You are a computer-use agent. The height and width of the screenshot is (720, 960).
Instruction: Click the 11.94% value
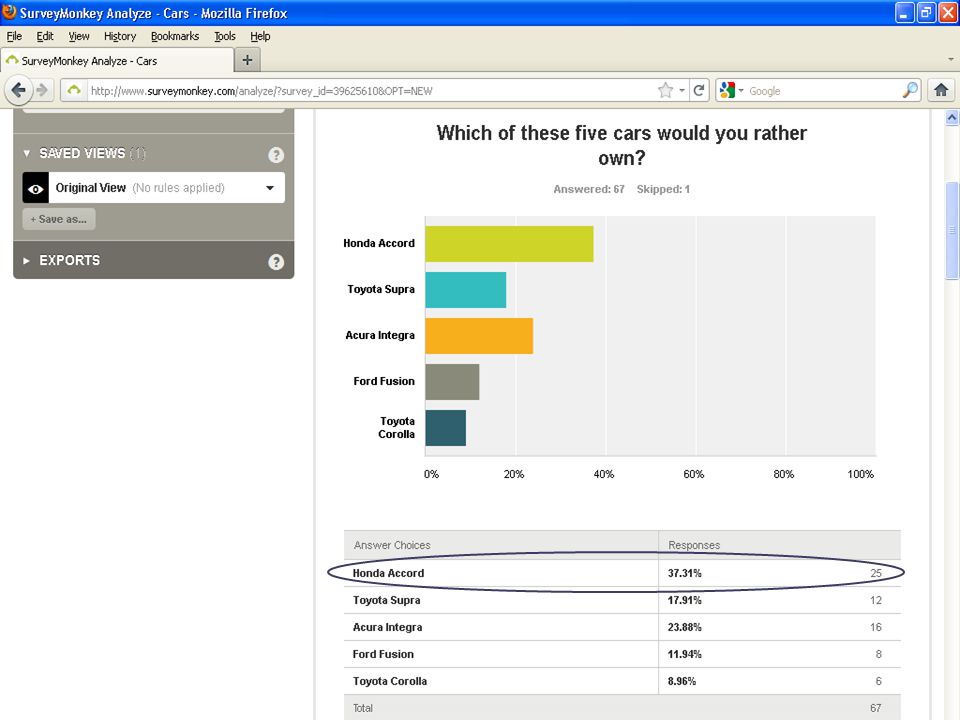pos(684,654)
